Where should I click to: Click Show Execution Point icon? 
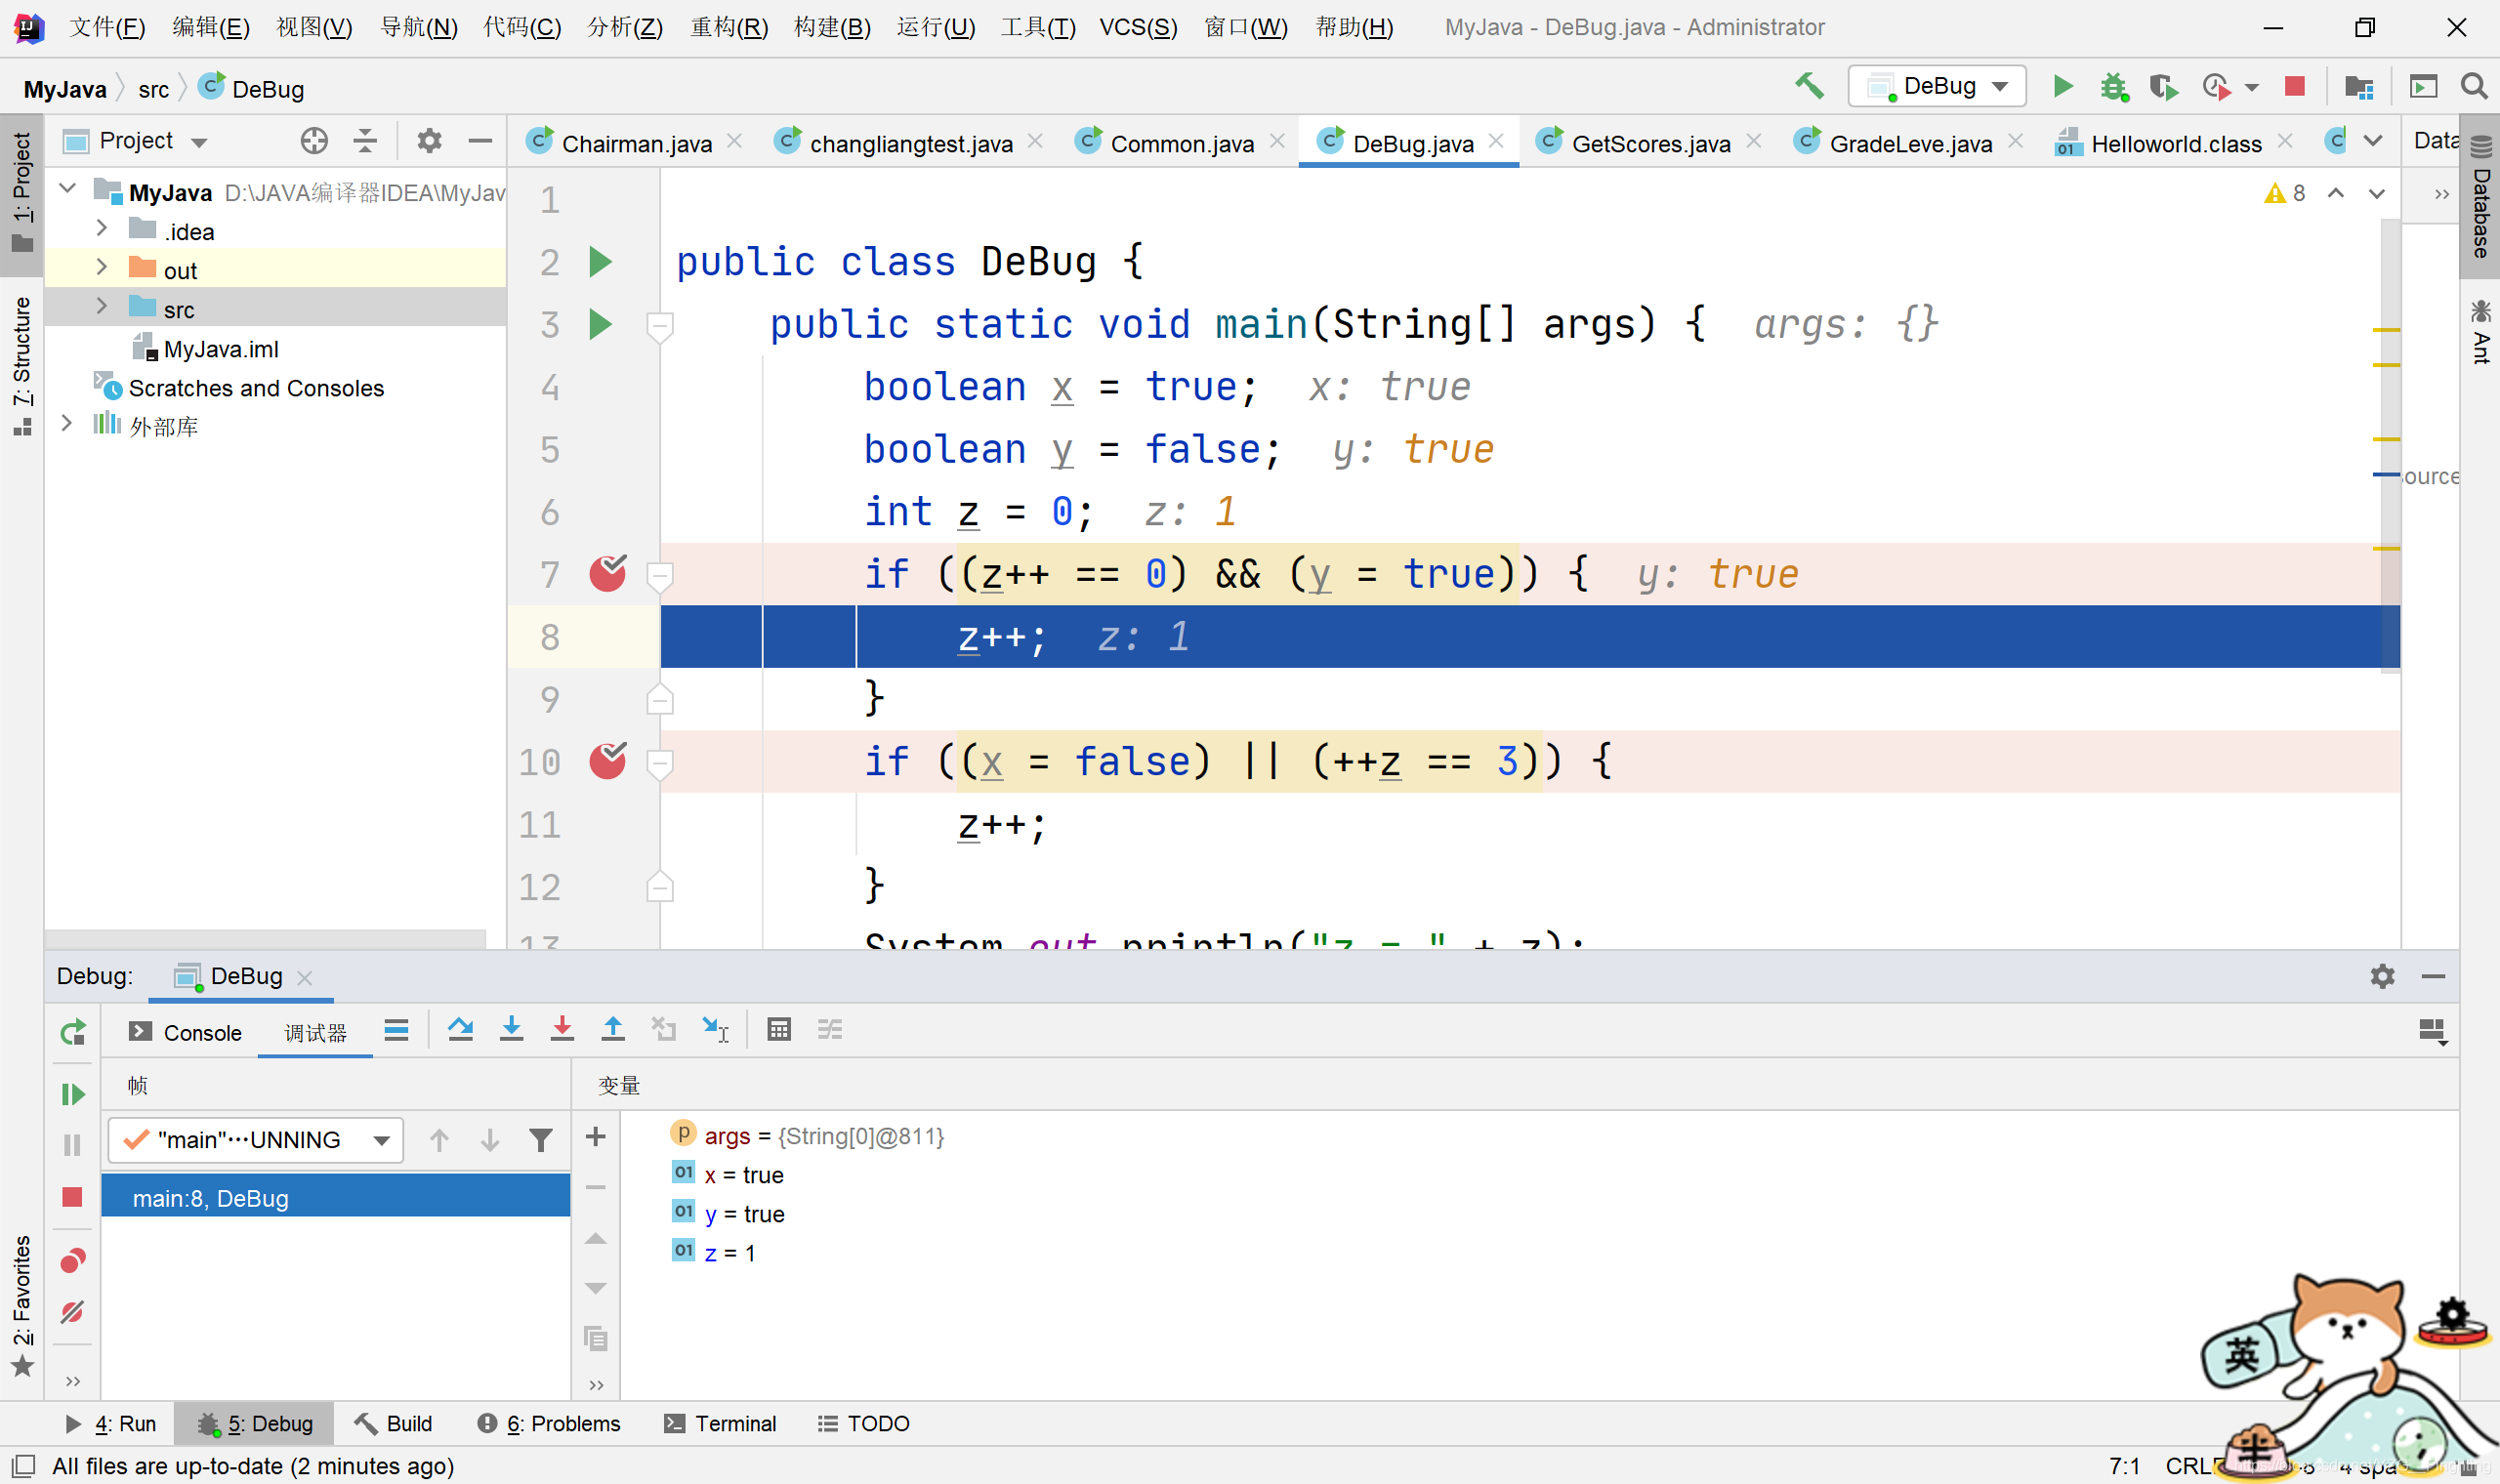point(396,1029)
